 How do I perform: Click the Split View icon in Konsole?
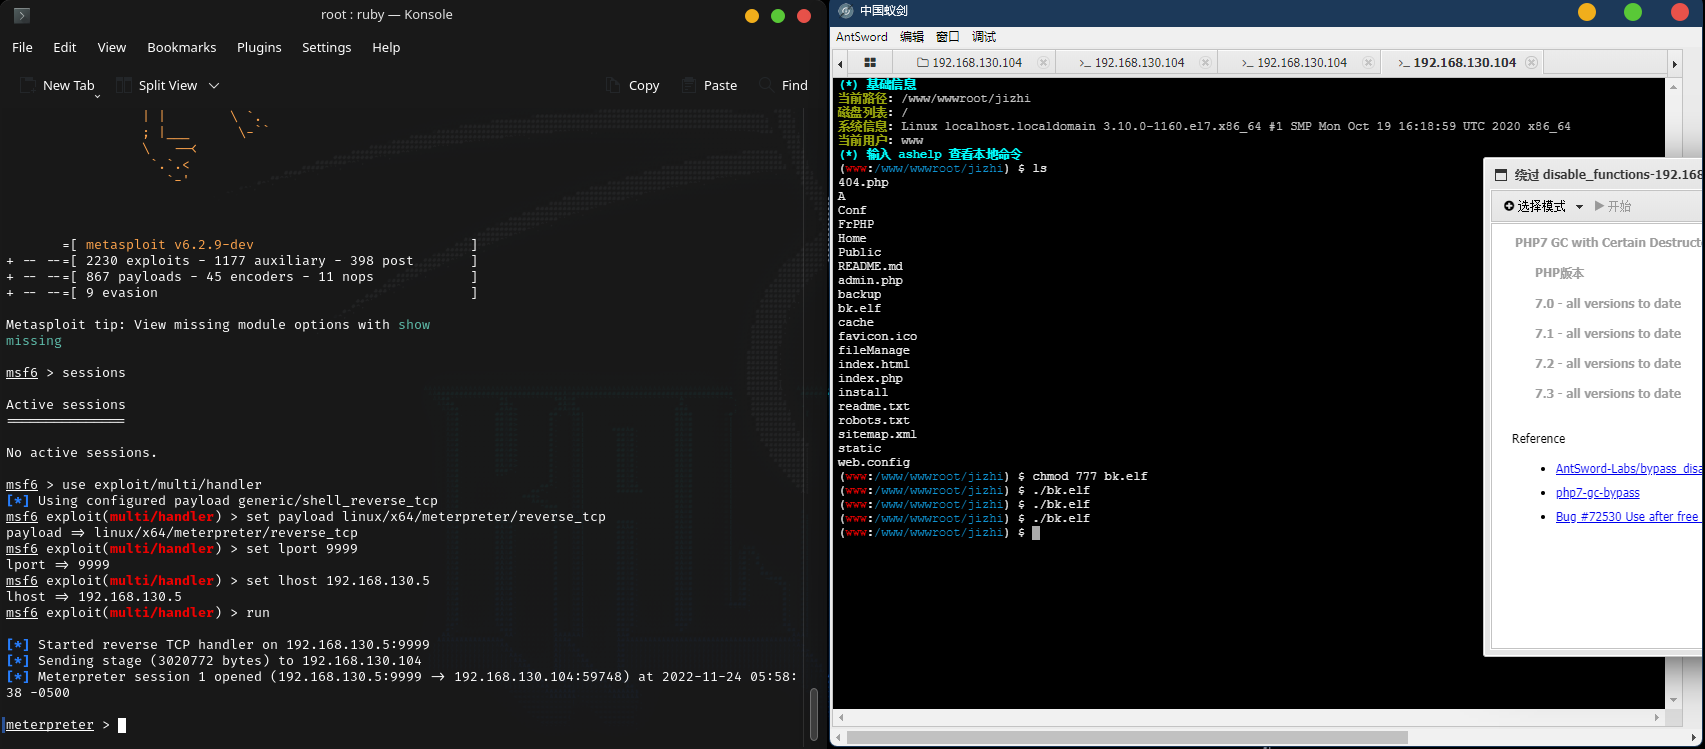(x=123, y=85)
